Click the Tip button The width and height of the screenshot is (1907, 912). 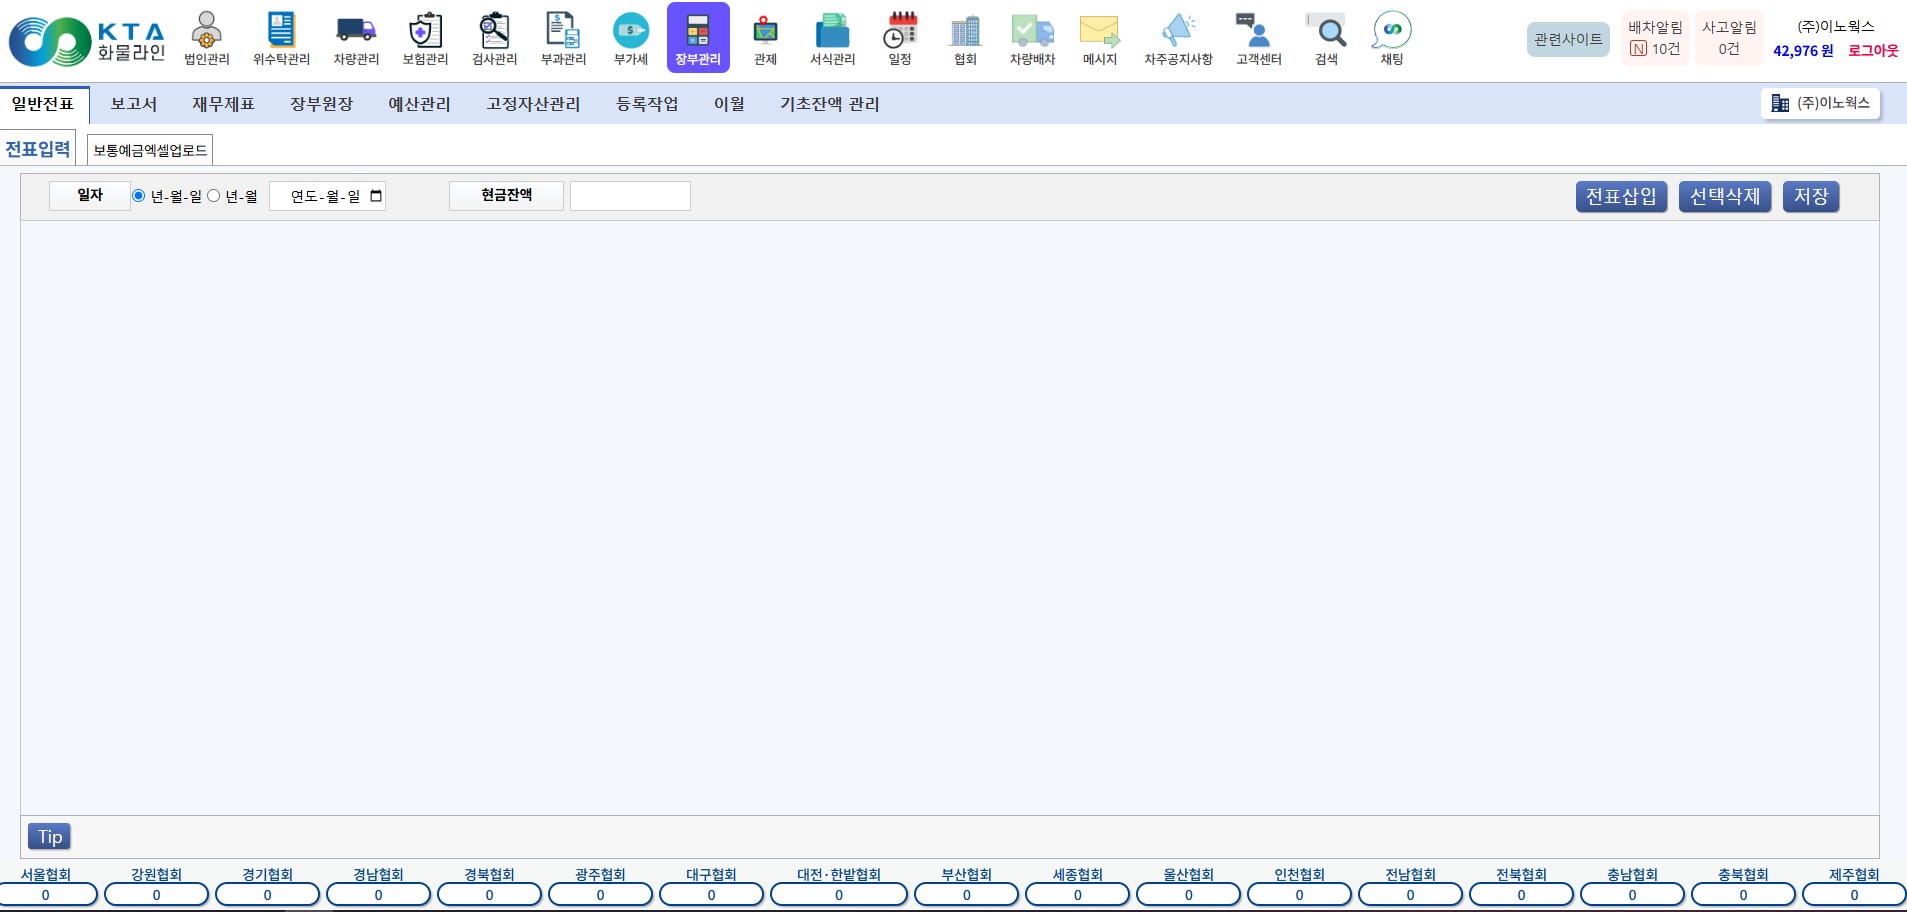(x=50, y=837)
